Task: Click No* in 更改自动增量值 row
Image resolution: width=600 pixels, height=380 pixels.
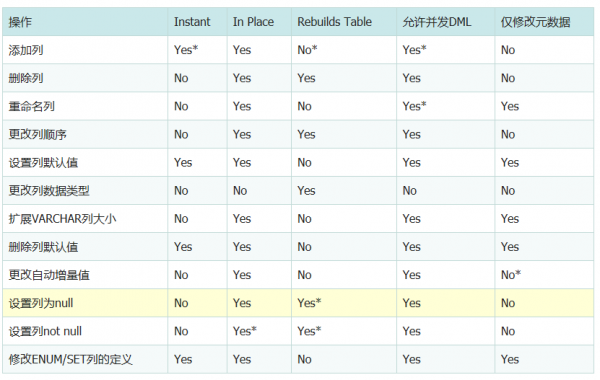Action: (511, 275)
